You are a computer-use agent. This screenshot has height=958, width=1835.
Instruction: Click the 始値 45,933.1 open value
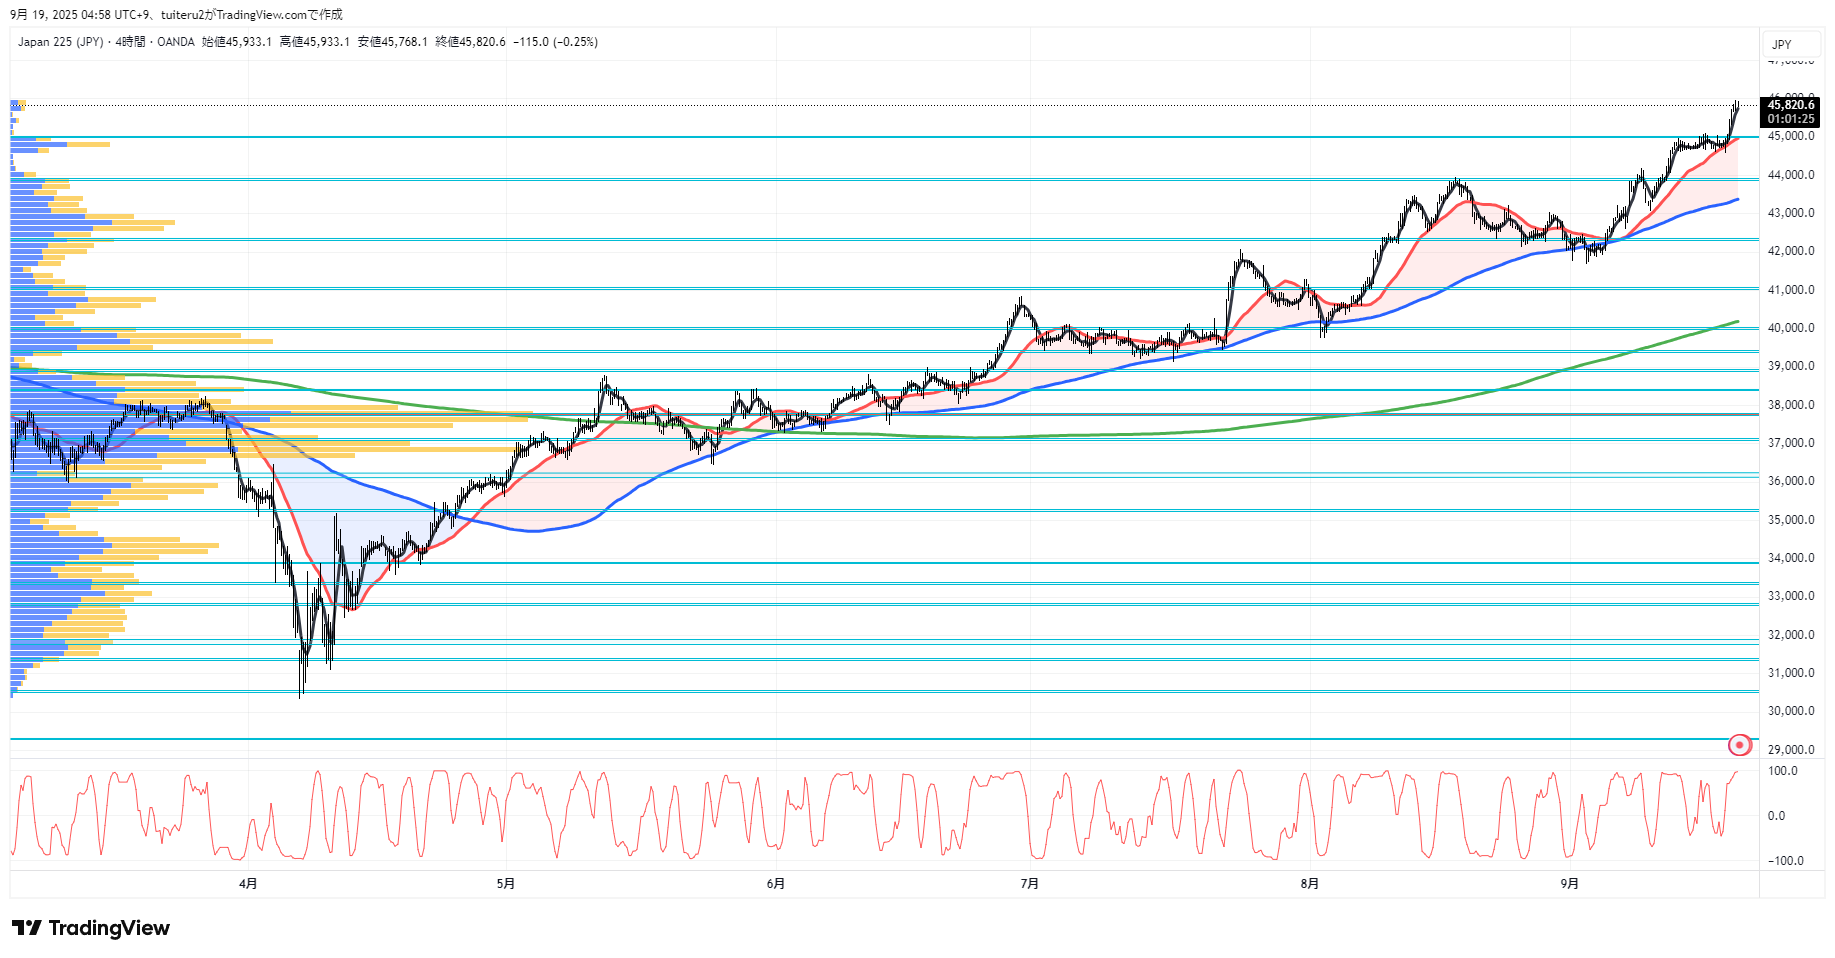237,42
